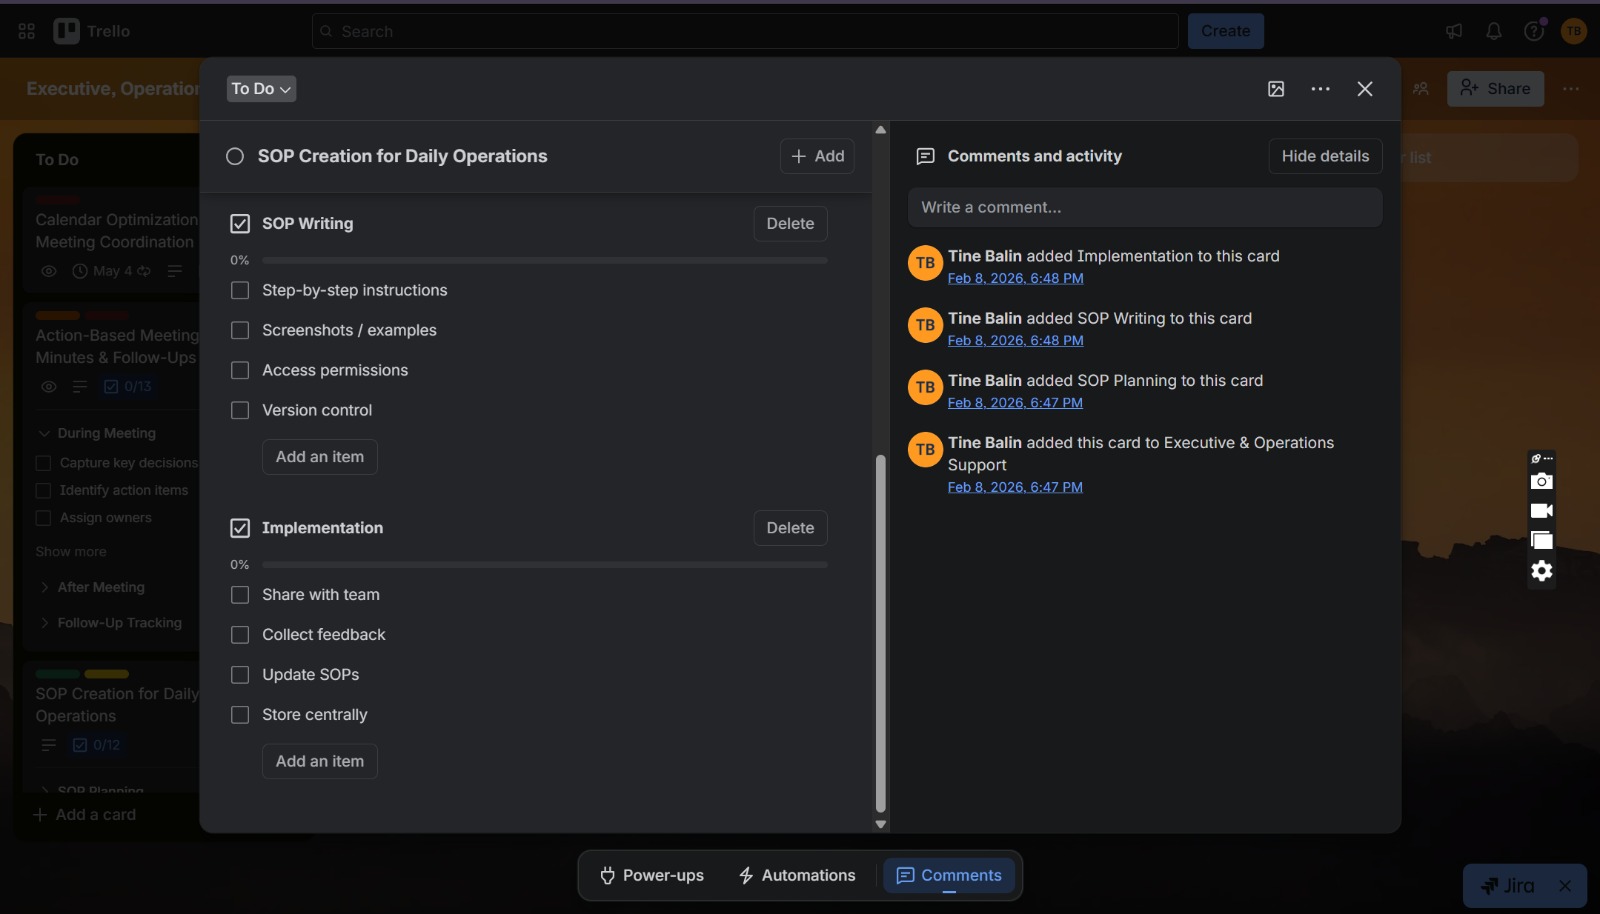Click the video recorder icon
This screenshot has width=1600, height=914.
[x=1542, y=511]
